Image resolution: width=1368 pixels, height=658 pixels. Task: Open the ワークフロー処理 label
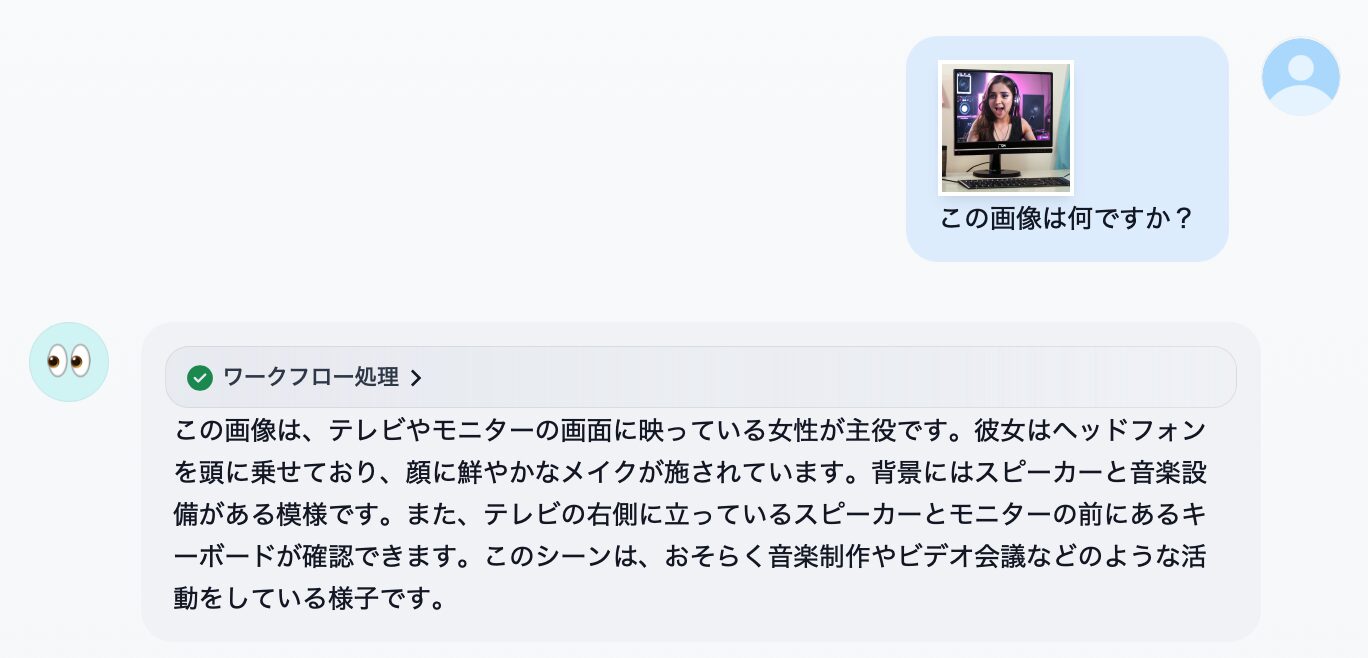tap(311, 377)
